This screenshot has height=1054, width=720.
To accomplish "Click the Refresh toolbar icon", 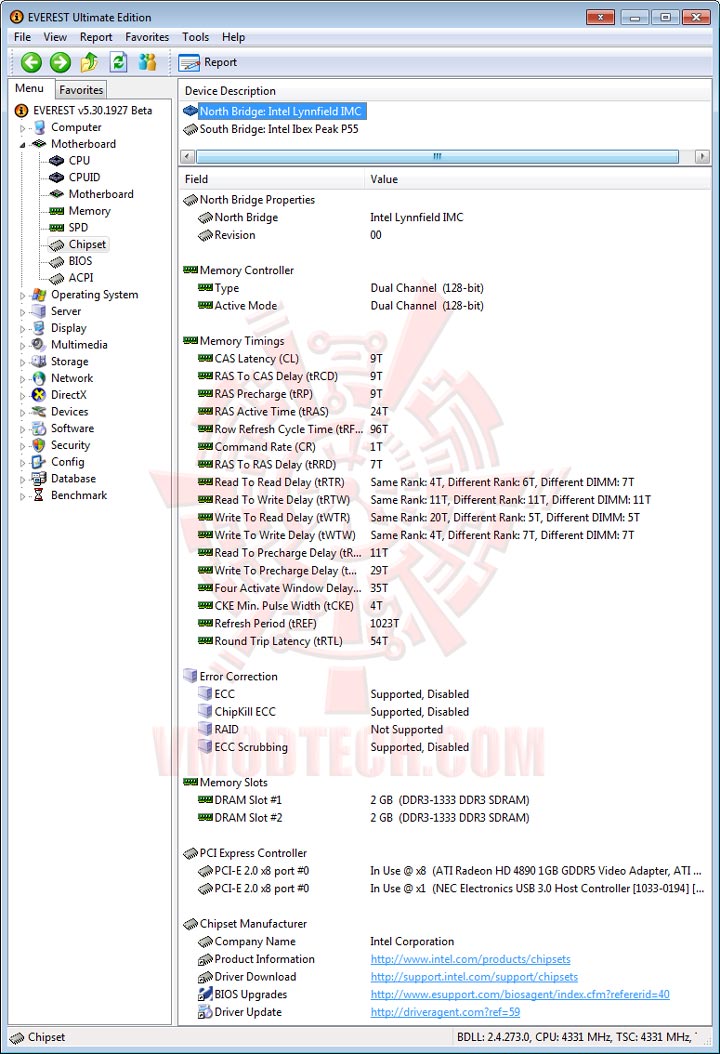I will [x=118, y=63].
